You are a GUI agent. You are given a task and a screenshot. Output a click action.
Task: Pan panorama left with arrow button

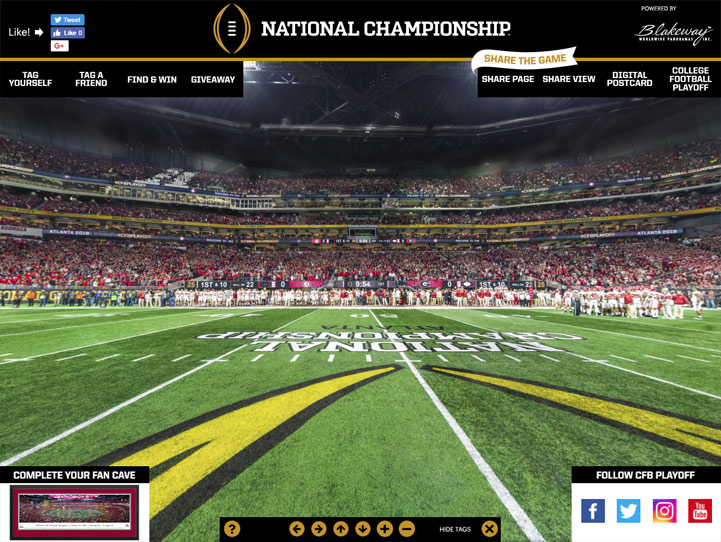[x=297, y=529]
